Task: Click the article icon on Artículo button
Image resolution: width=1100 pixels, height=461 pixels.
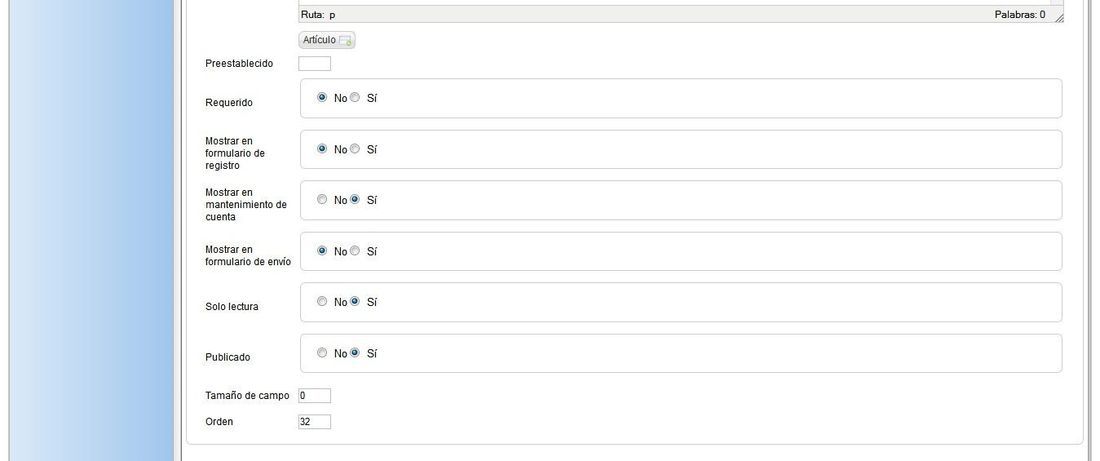Action: (345, 41)
